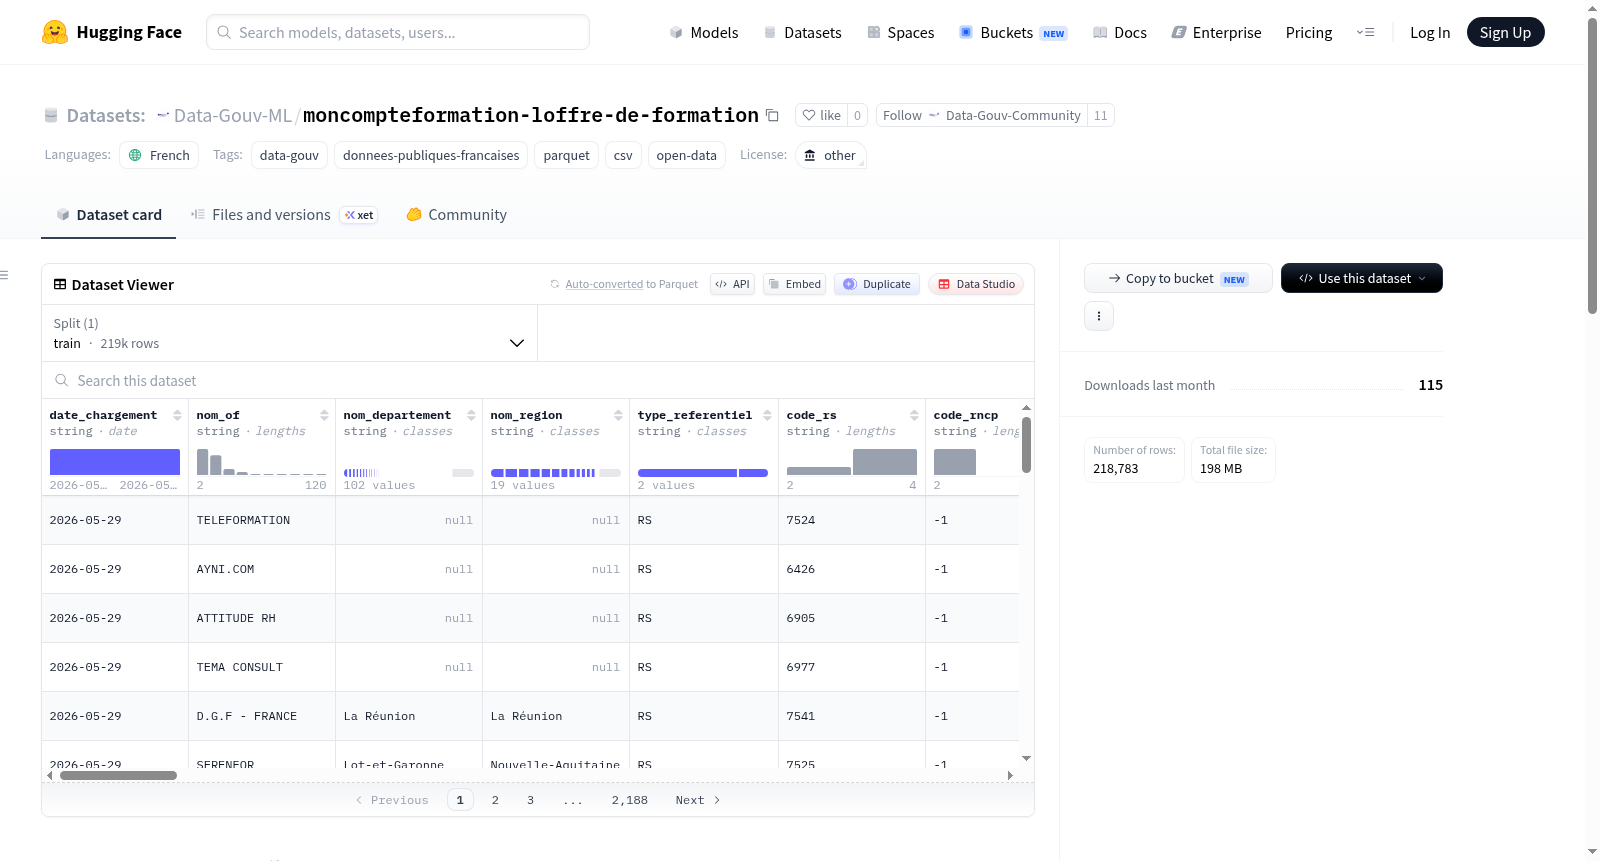Image resolution: width=1600 pixels, height=861 pixels.
Task: Copy the dataset name to clipboard
Action: 772,115
